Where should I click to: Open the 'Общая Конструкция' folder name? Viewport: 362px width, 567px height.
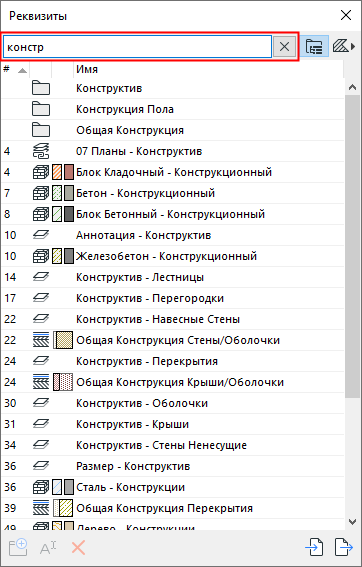130,130
